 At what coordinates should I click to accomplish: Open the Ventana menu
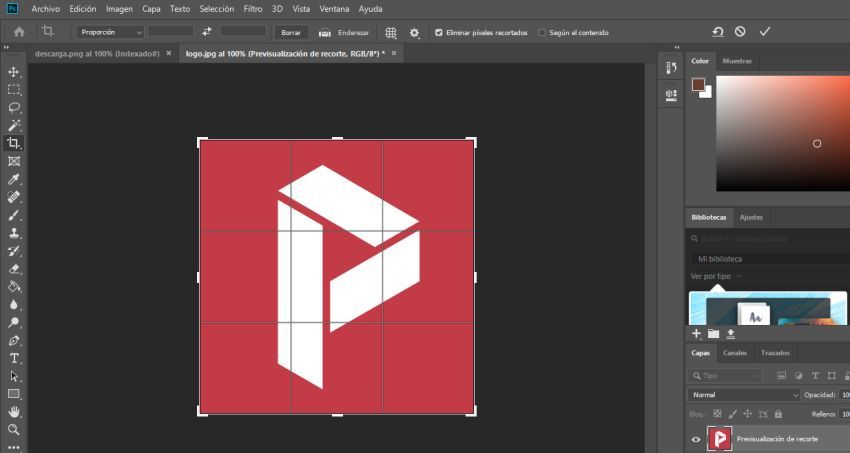[x=334, y=9]
